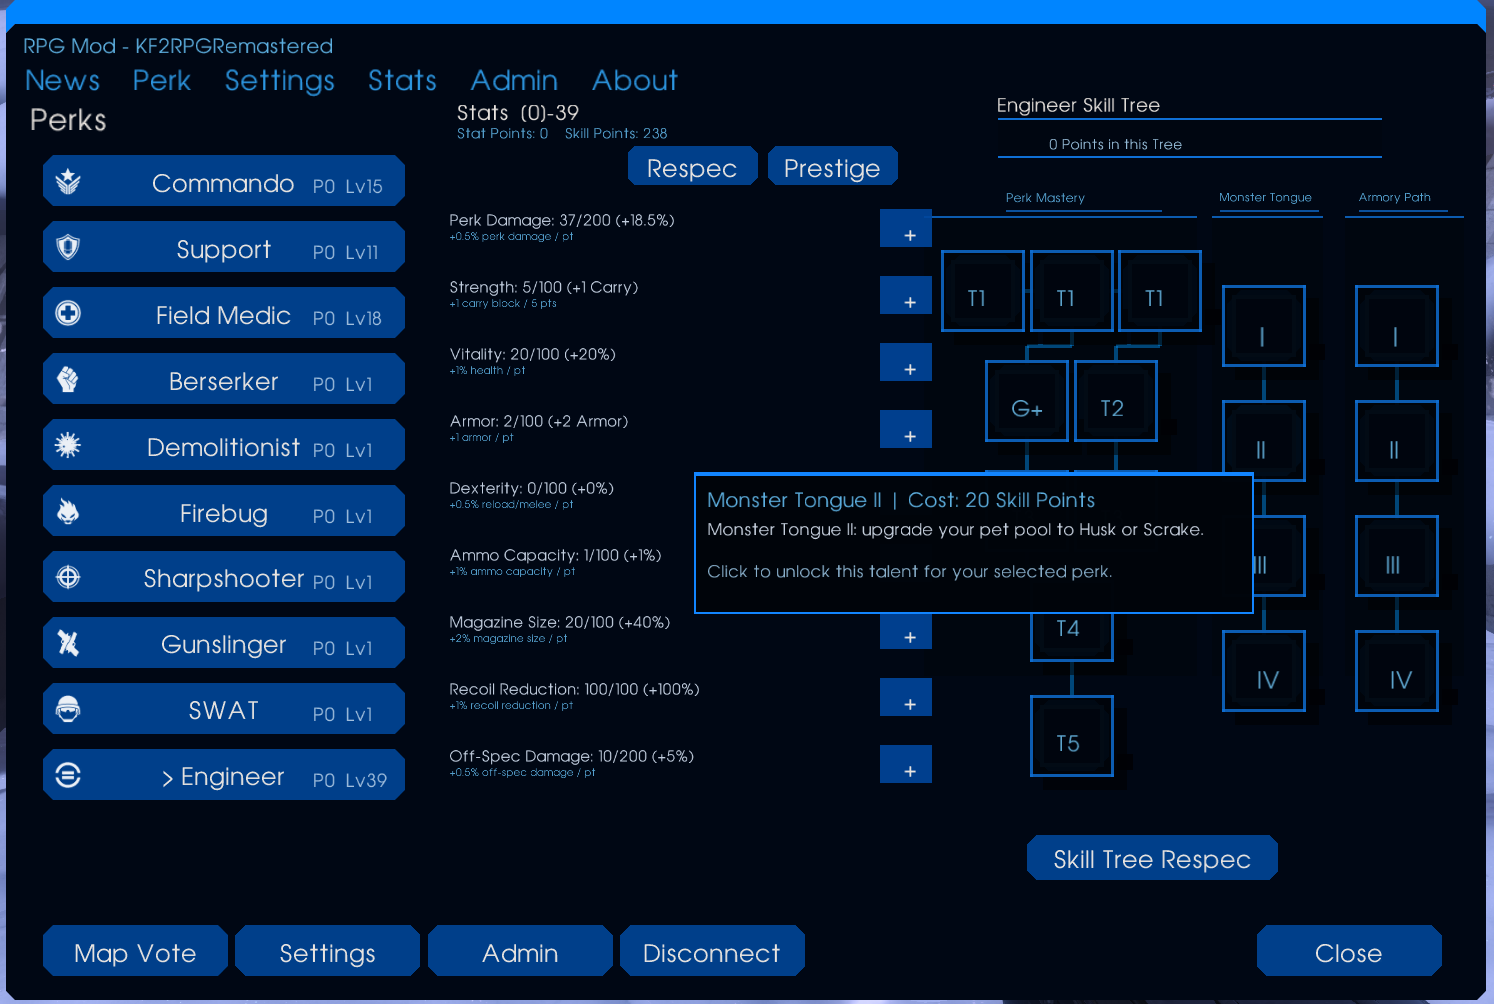Select the Firebug perk row
1494x1004 pixels.
coord(224,511)
